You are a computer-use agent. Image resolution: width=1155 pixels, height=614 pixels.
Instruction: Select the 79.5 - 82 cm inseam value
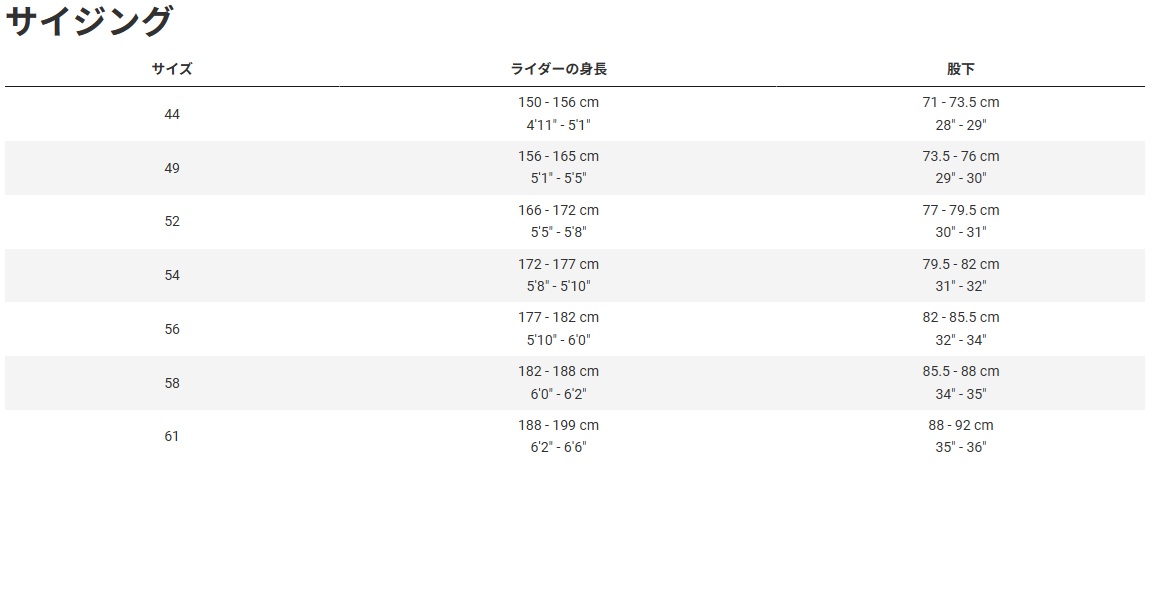pyautogui.click(x=960, y=264)
